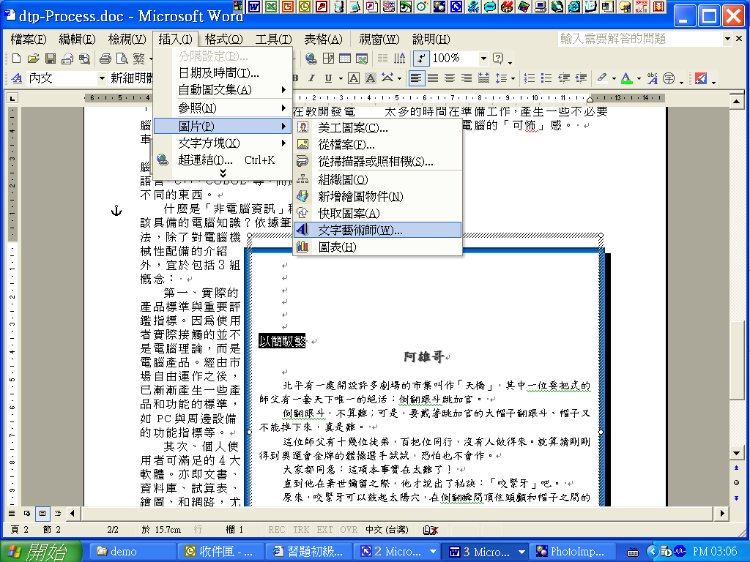Toggle OVR overtype mode in status bar

pos(349,529)
